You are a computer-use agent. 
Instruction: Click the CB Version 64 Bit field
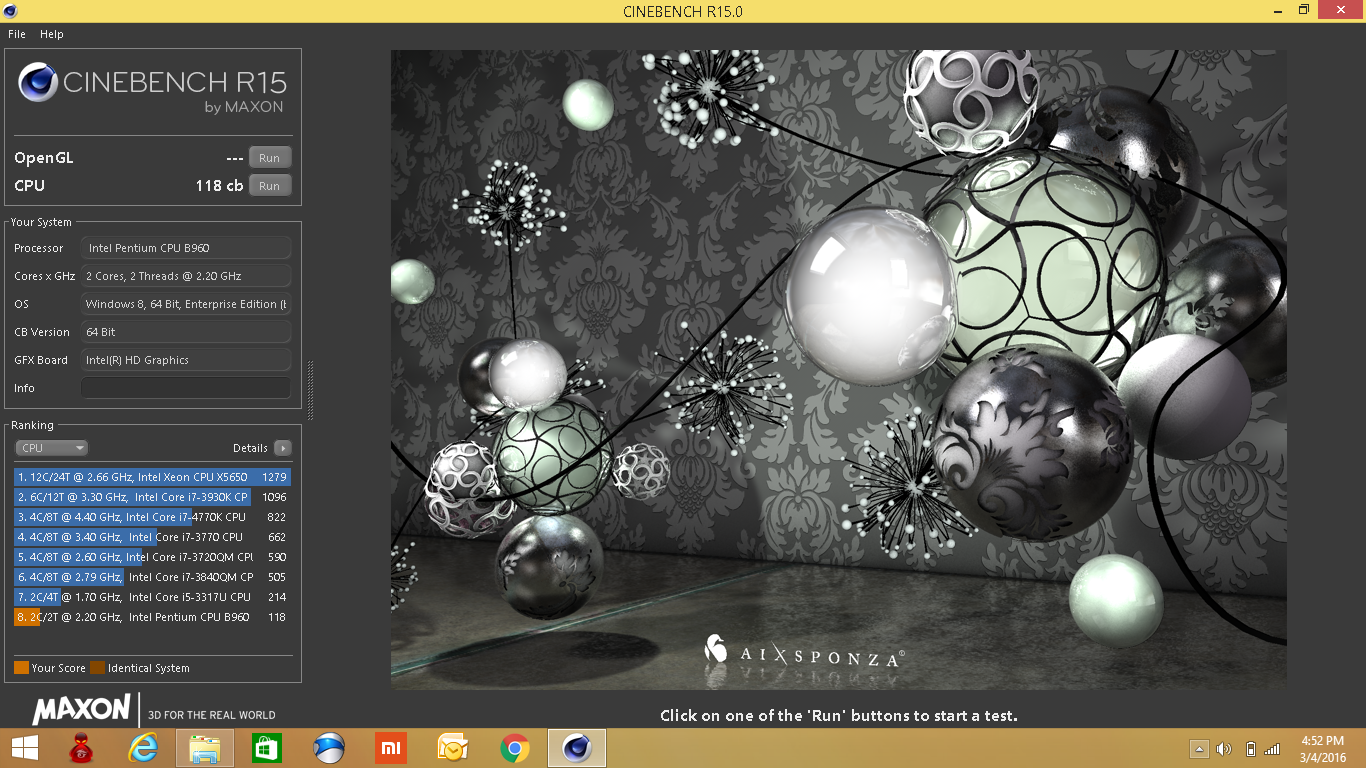(186, 332)
